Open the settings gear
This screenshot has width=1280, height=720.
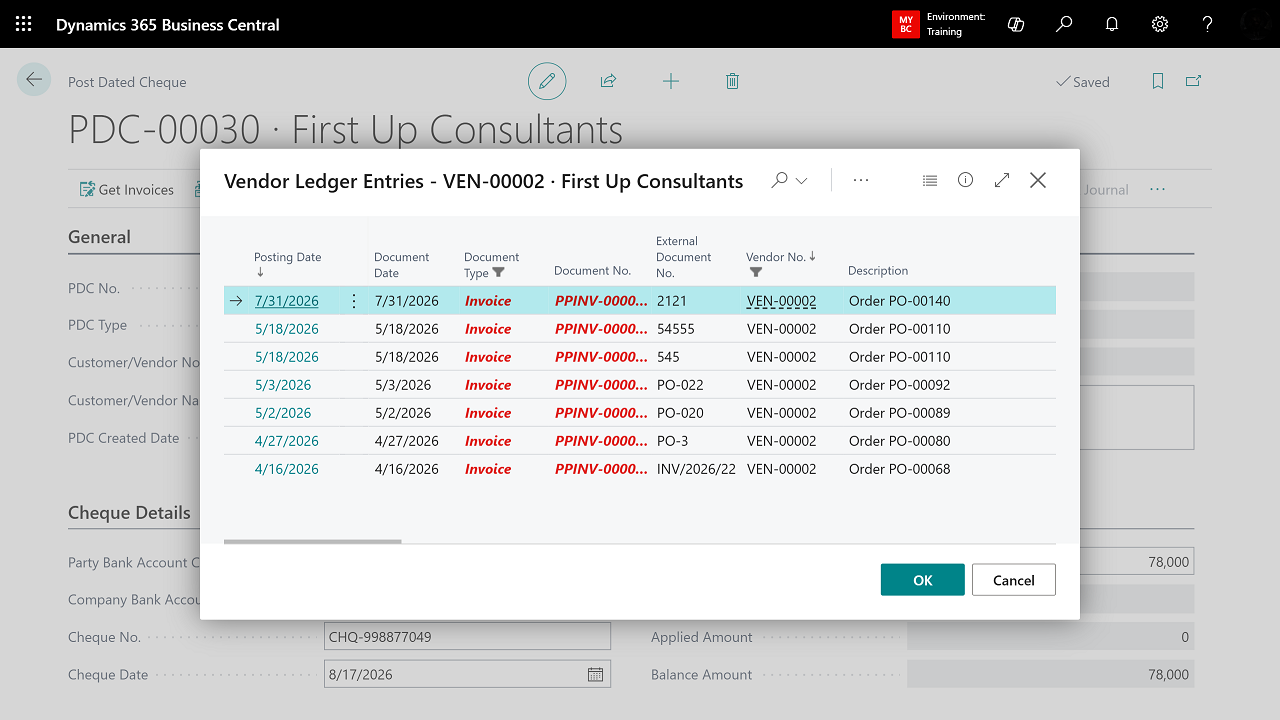[x=1160, y=24]
